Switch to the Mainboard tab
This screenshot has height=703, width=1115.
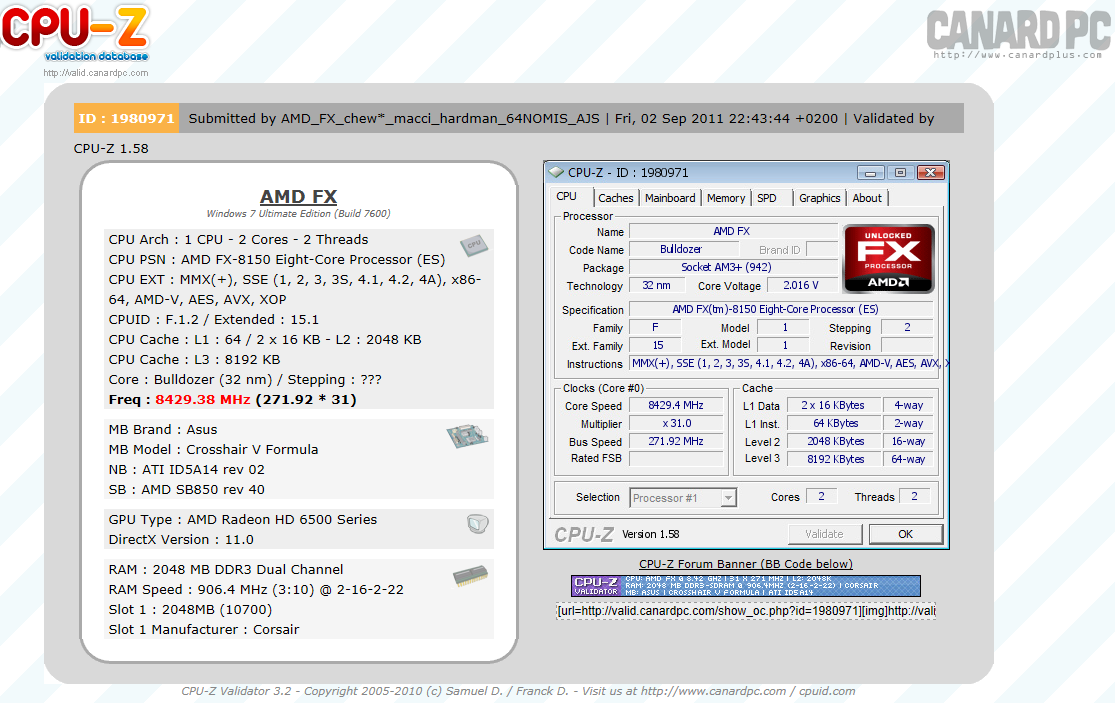[x=670, y=198]
